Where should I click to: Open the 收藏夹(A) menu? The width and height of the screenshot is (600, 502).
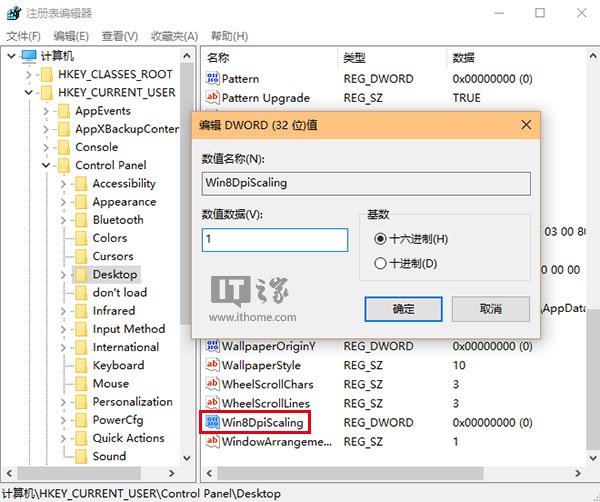(x=174, y=36)
